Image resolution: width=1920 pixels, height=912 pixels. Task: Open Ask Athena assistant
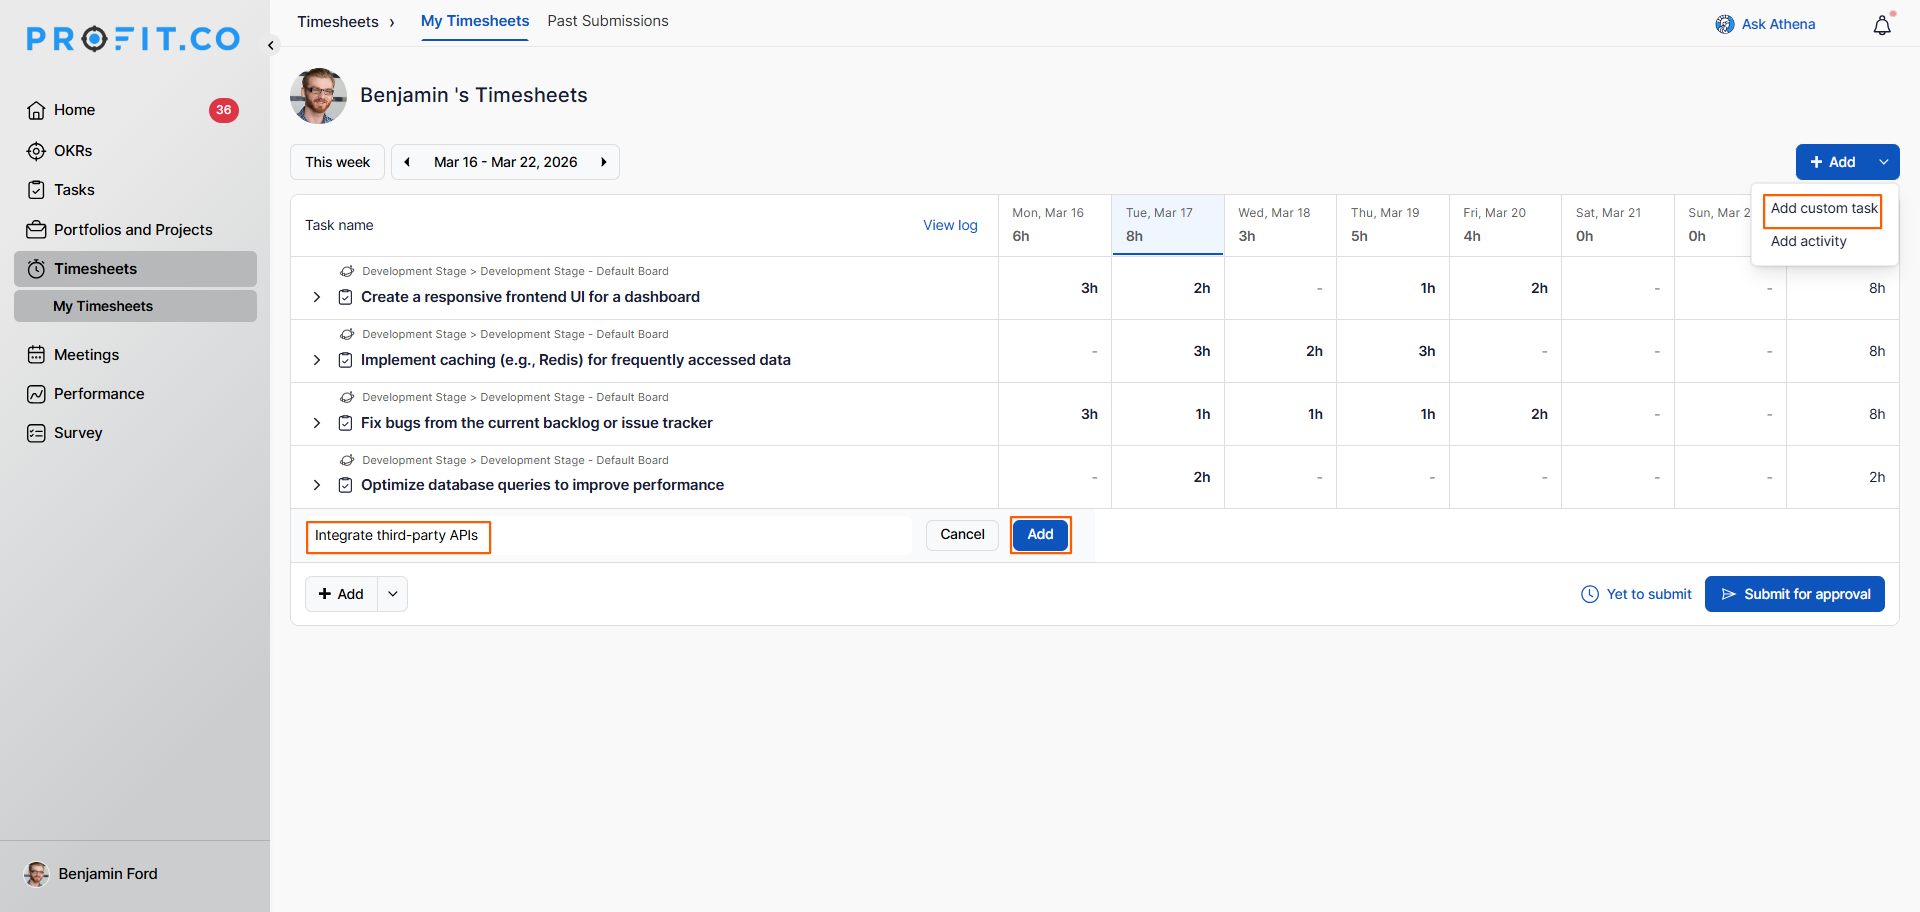click(x=1766, y=24)
